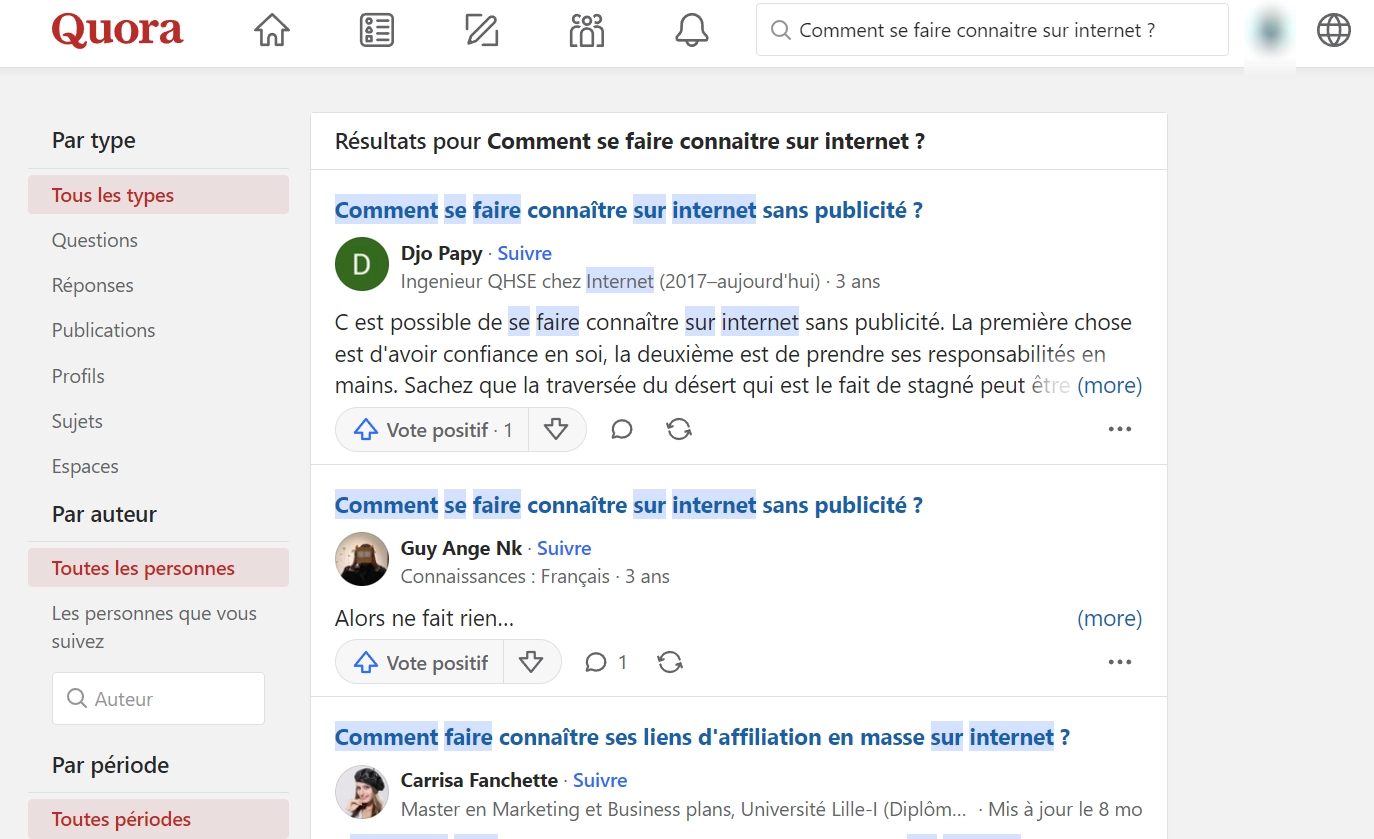The width and height of the screenshot is (1374, 839).
Task: Open Guy Ange Nk's question title link
Action: [x=628, y=505]
